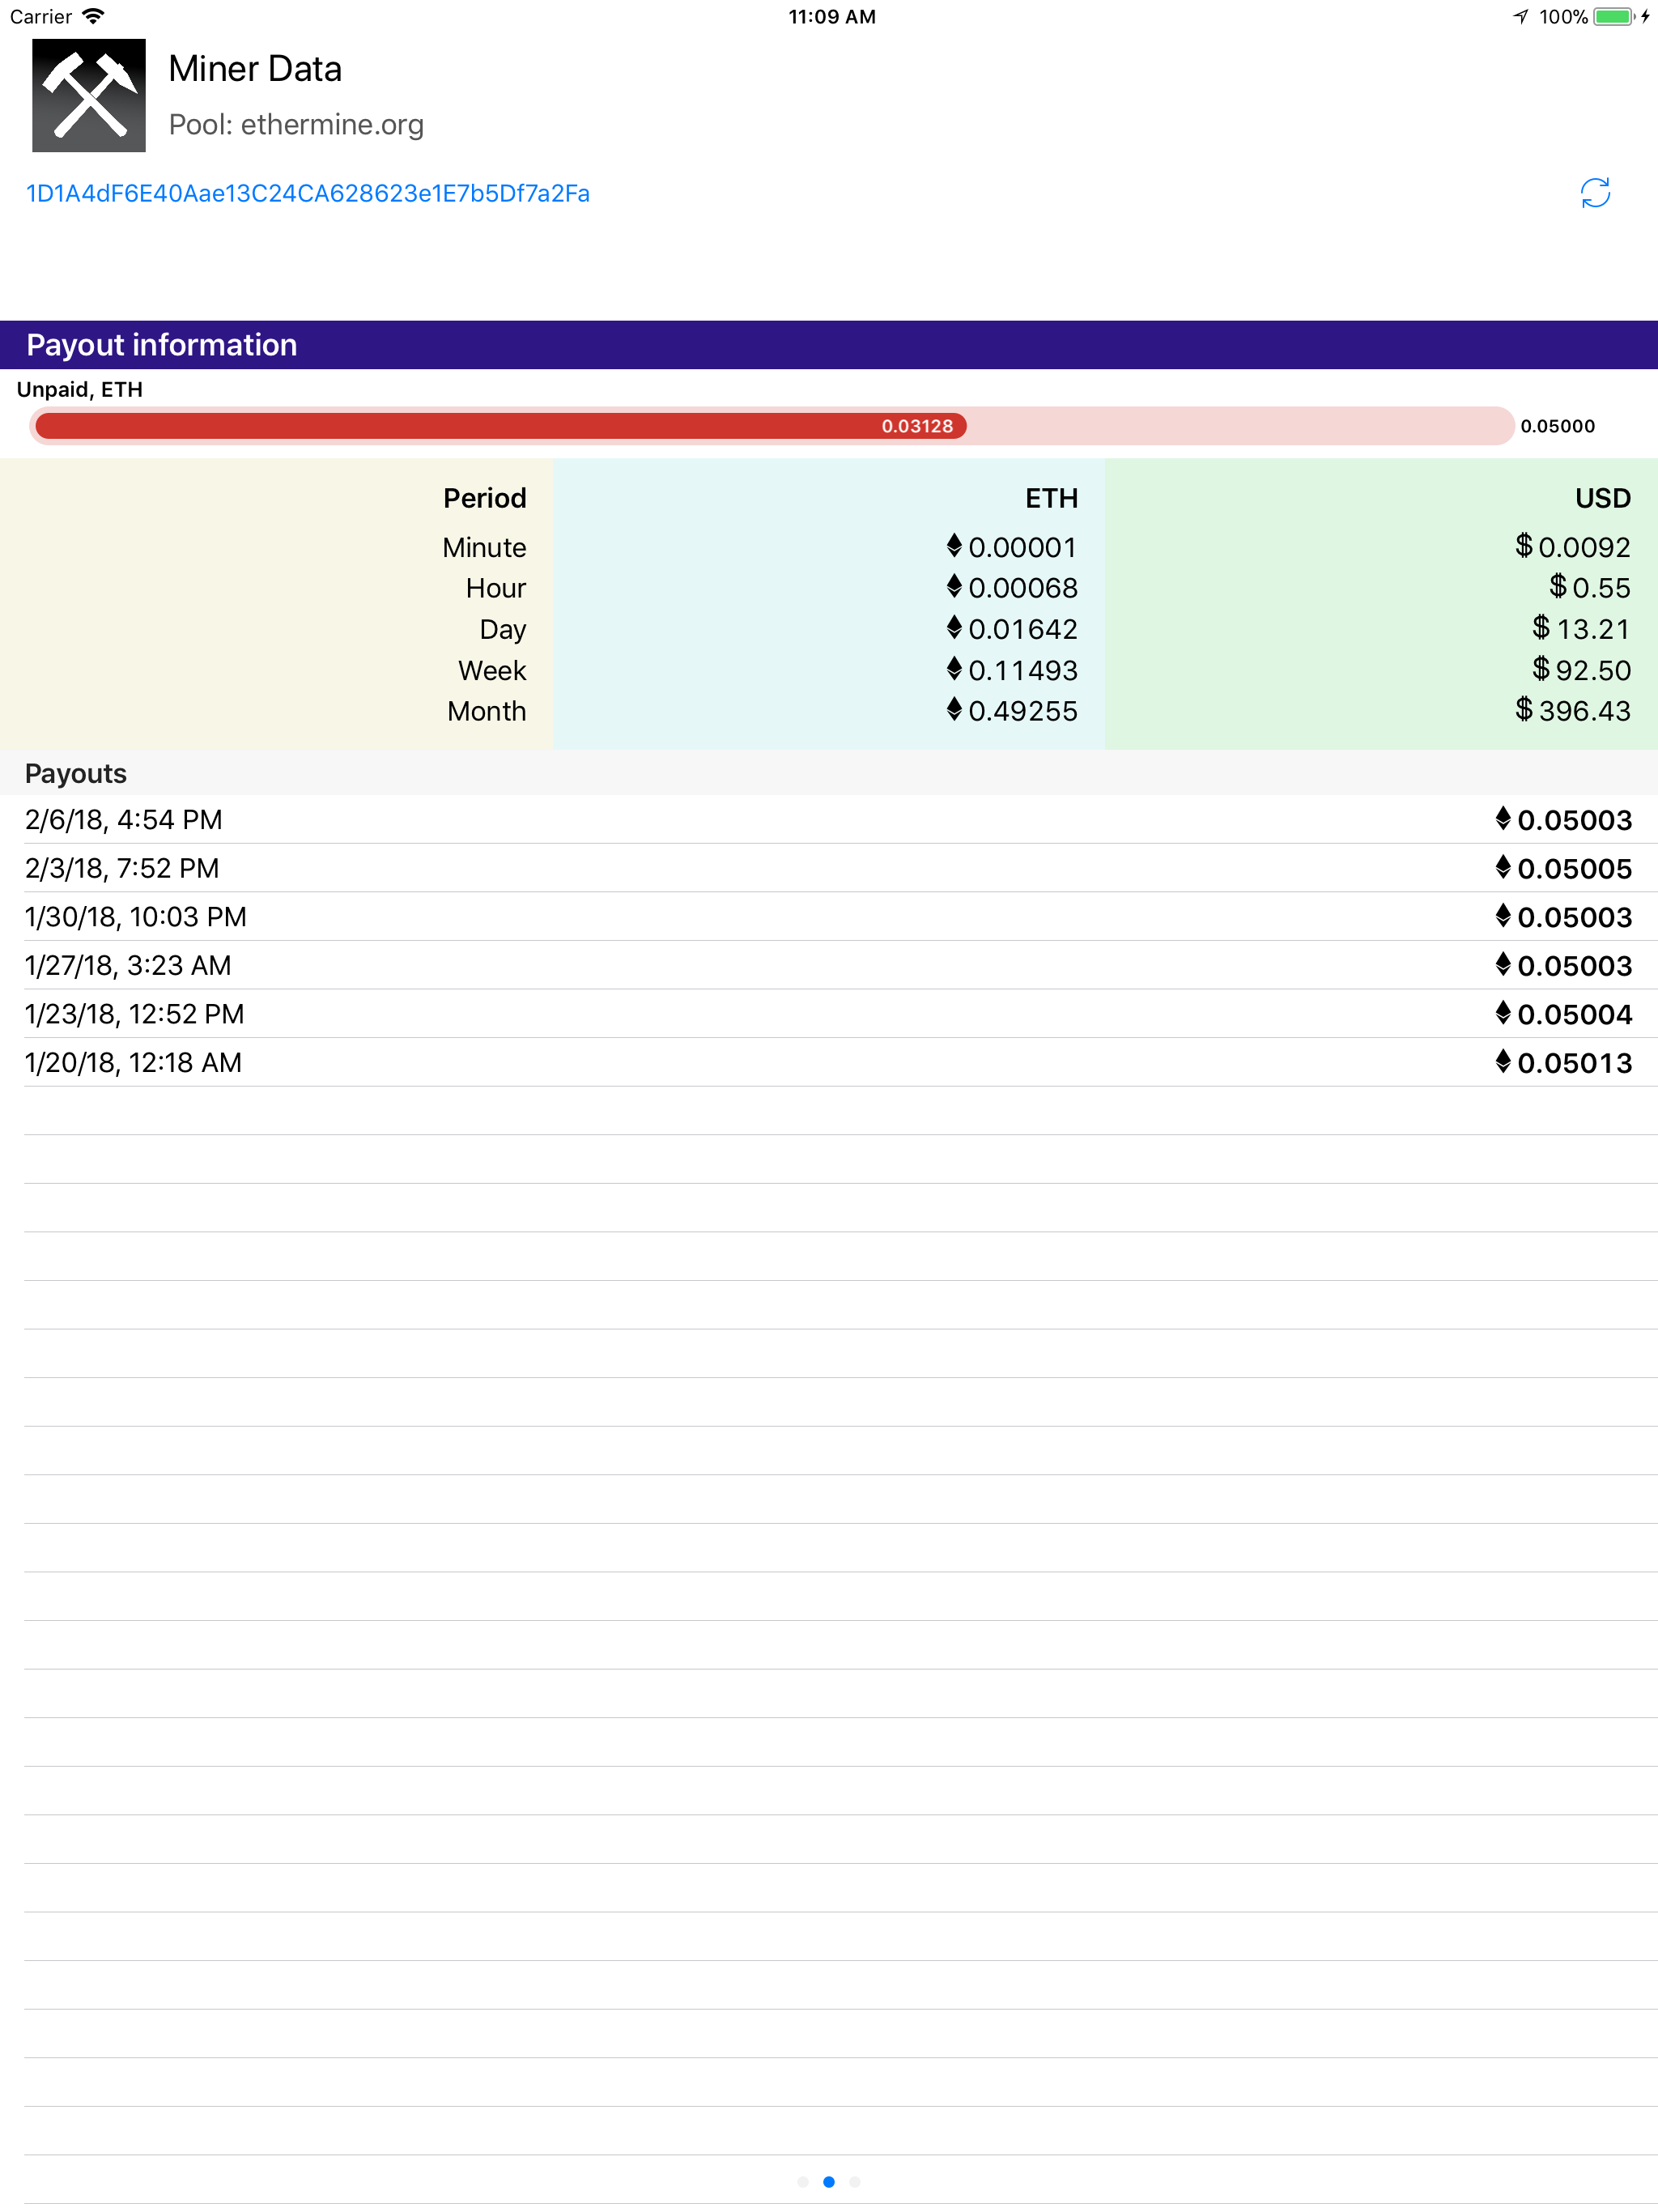The height and width of the screenshot is (2212, 1658).
Task: Open the wallet address 1D1A4dF6E40Aae13C24CA628623e1E7b5Df7a2Fa
Action: (x=306, y=193)
